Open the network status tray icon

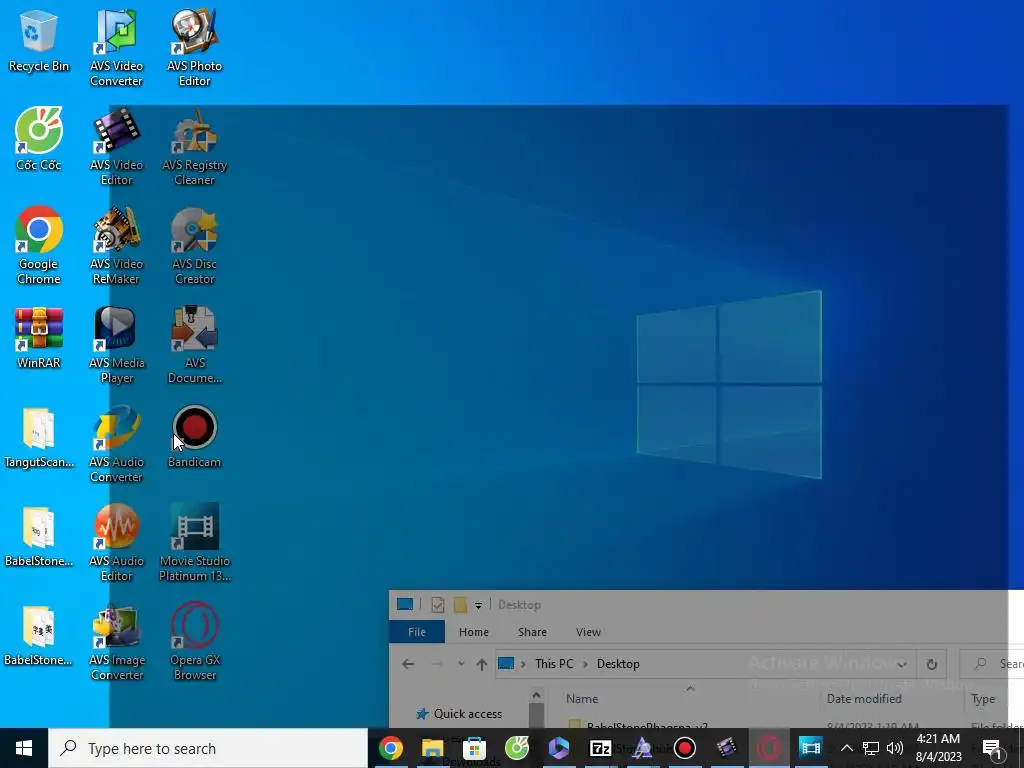871,748
